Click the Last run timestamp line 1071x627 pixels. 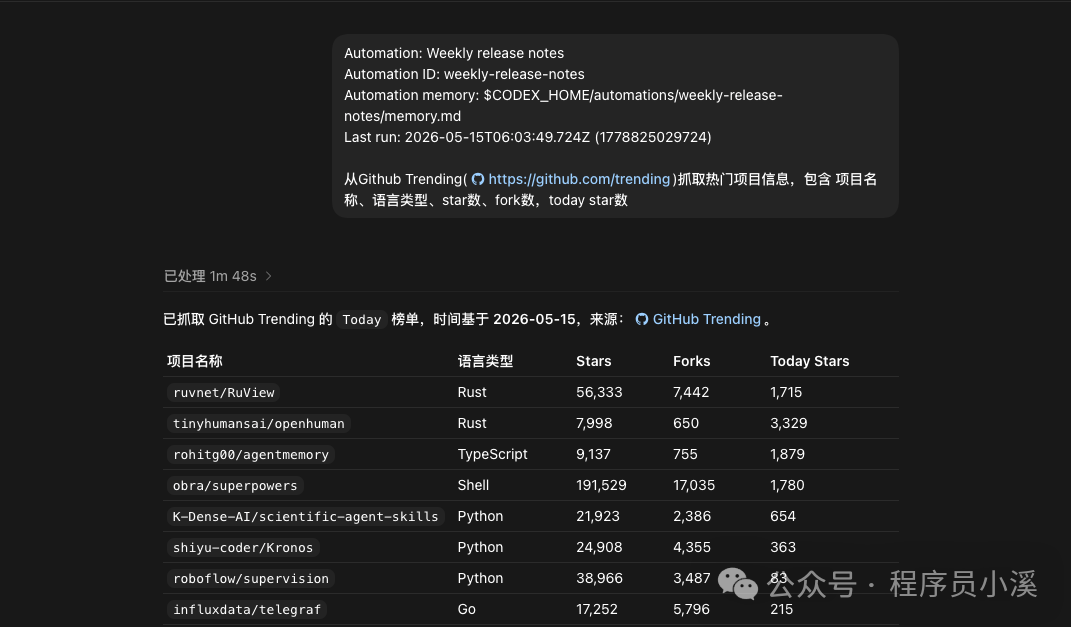[528, 137]
